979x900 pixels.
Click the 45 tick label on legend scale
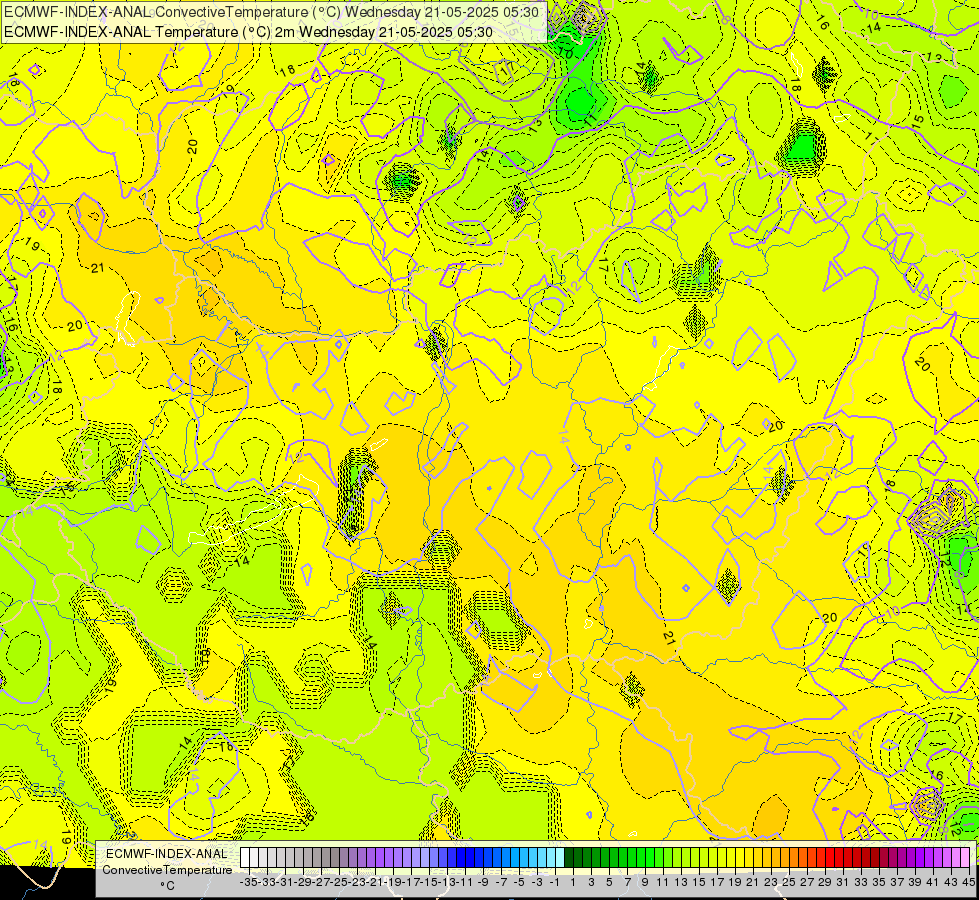pos(968,882)
